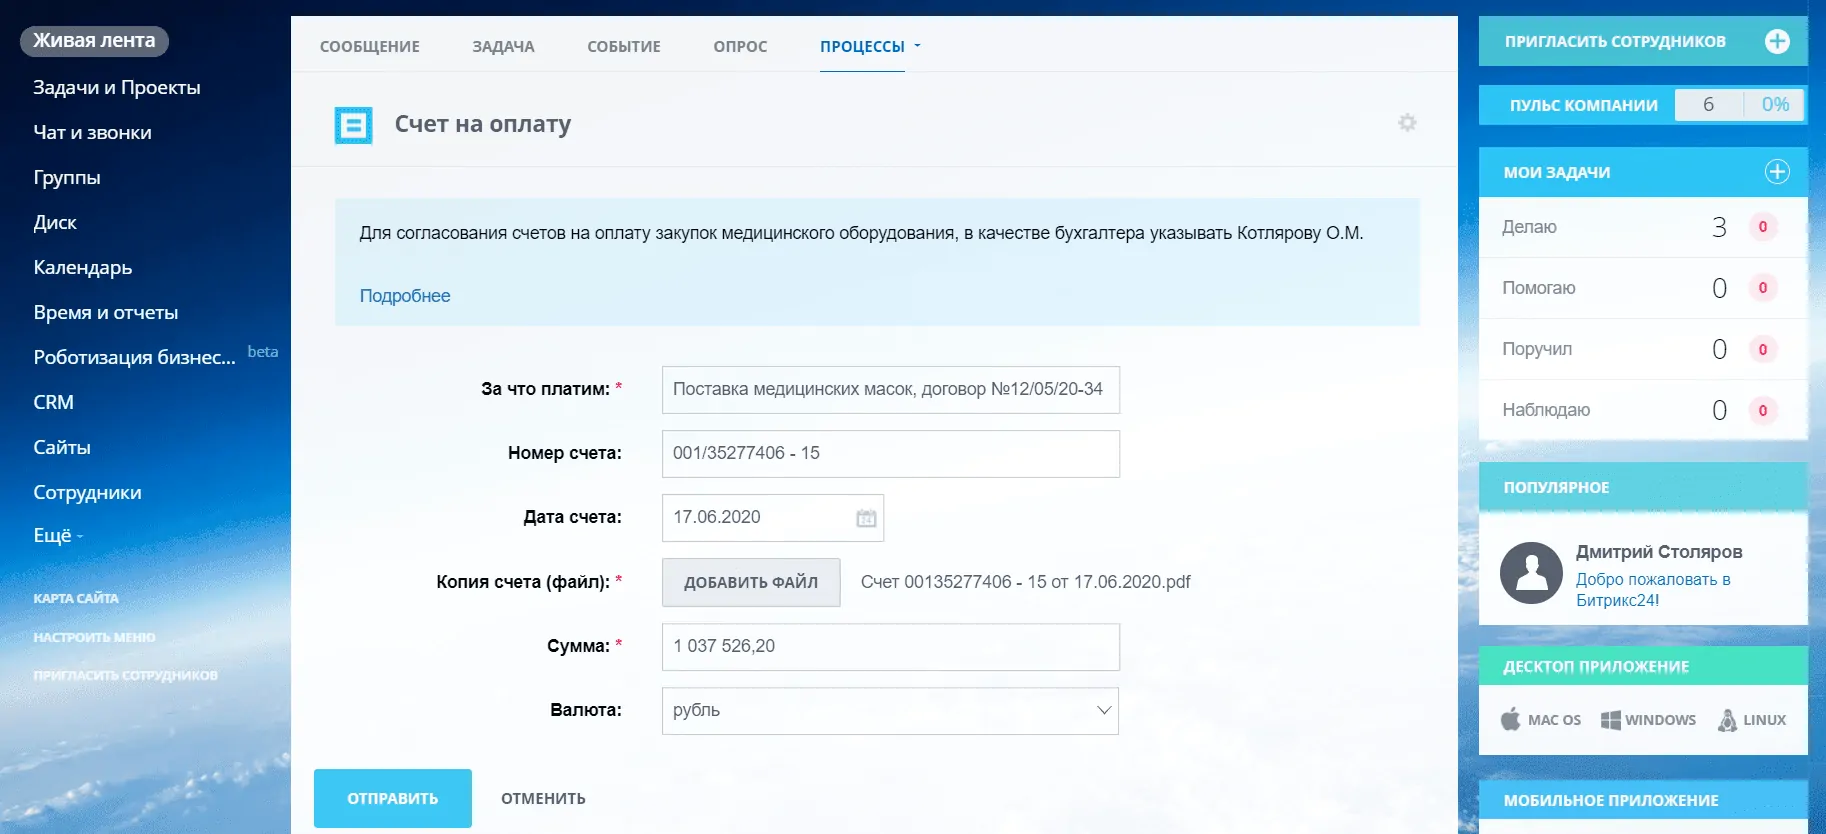The image size is (1826, 834).
Task: Expand the Ещё menu in sidebar
Action: 58,536
